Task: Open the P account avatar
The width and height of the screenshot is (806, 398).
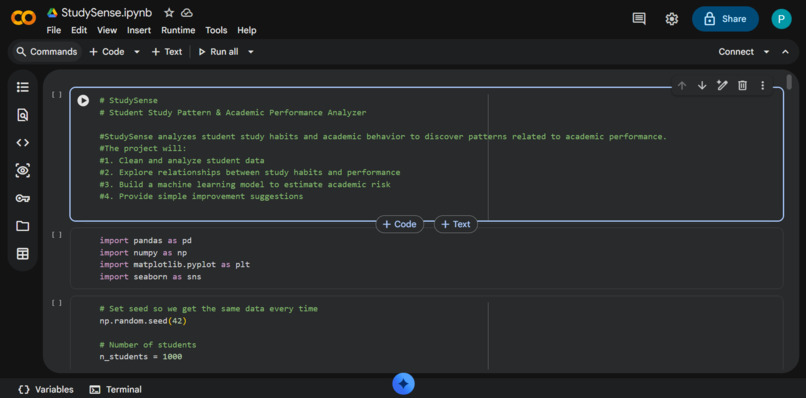Action: [x=781, y=19]
